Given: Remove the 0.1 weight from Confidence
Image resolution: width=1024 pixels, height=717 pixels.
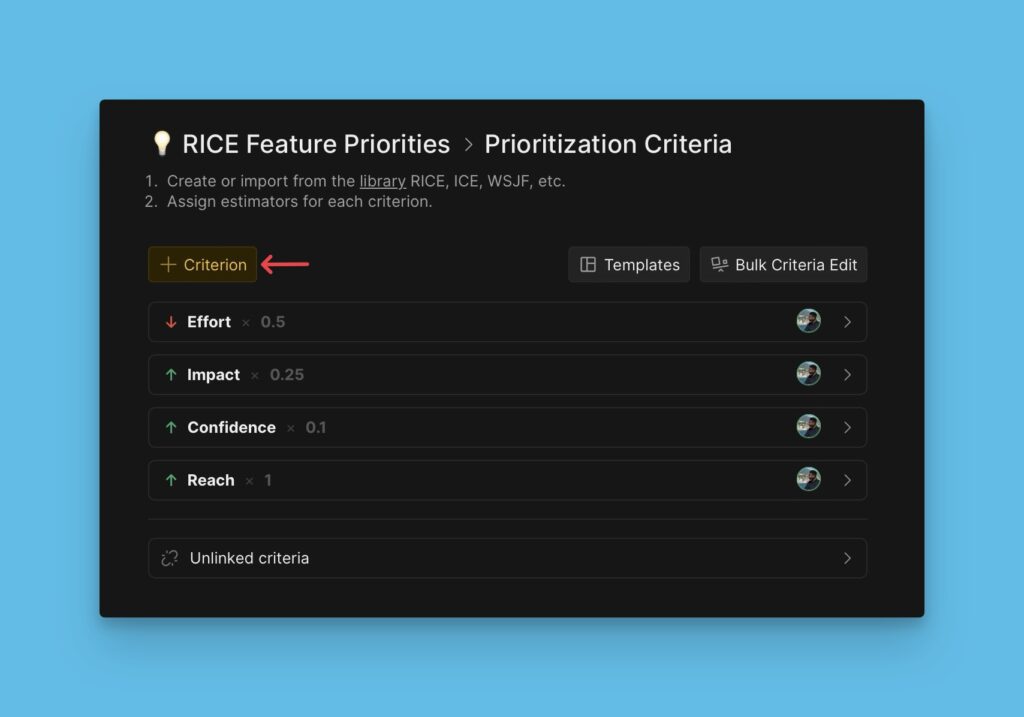Looking at the screenshot, I should [290, 427].
